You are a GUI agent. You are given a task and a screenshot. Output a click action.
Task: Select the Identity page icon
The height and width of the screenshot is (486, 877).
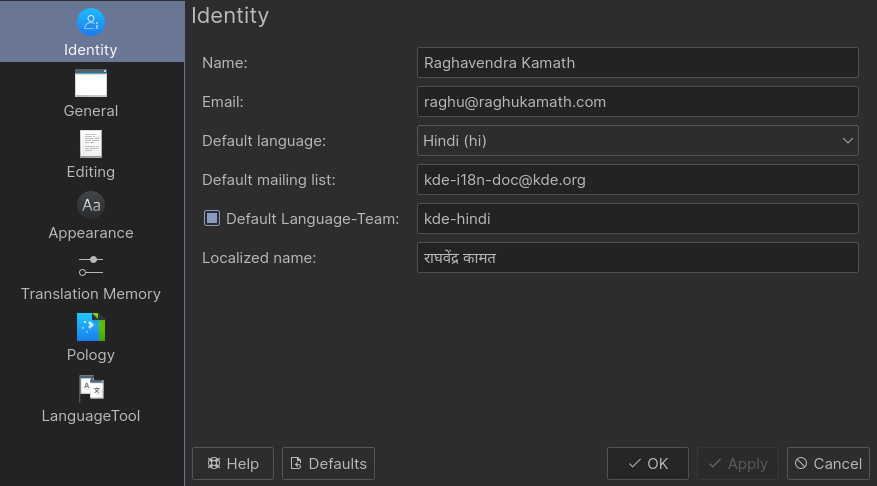point(91,22)
